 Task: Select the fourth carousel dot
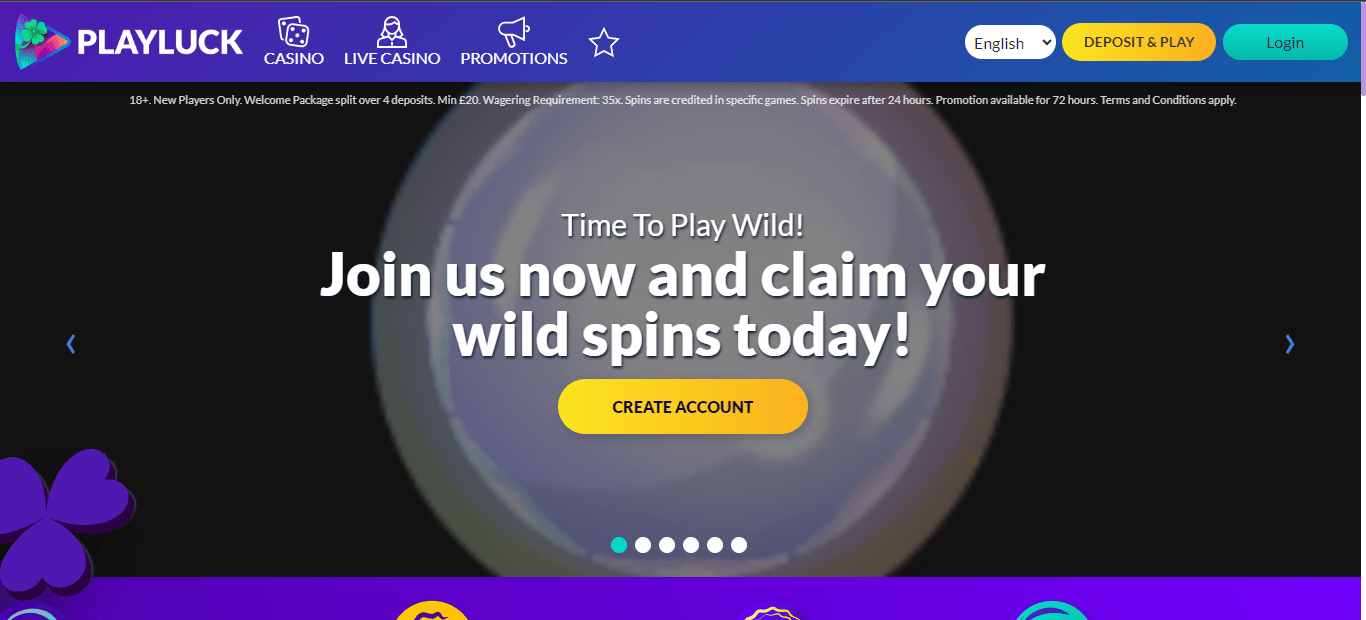click(691, 545)
